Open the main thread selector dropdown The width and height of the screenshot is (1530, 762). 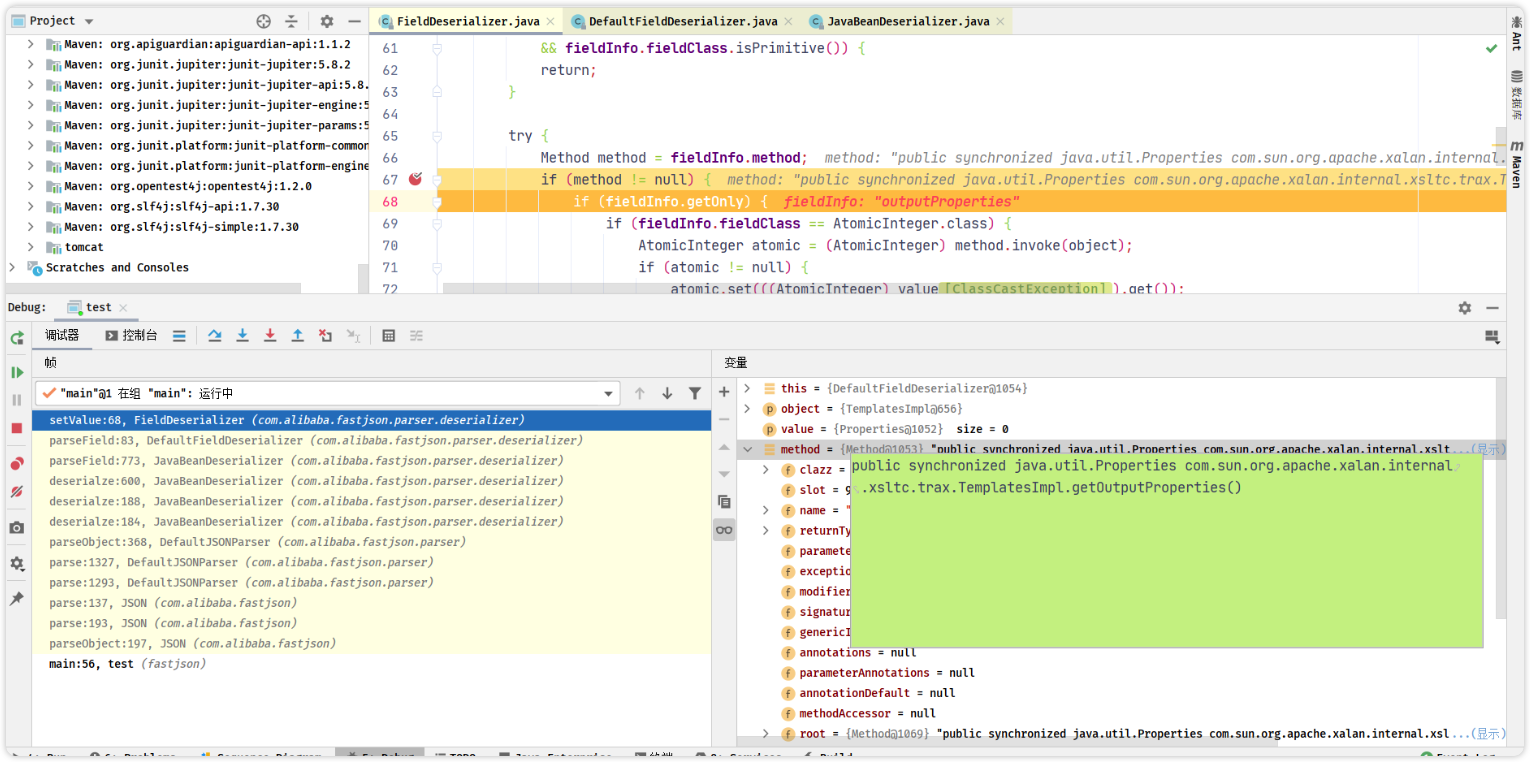pyautogui.click(x=608, y=394)
